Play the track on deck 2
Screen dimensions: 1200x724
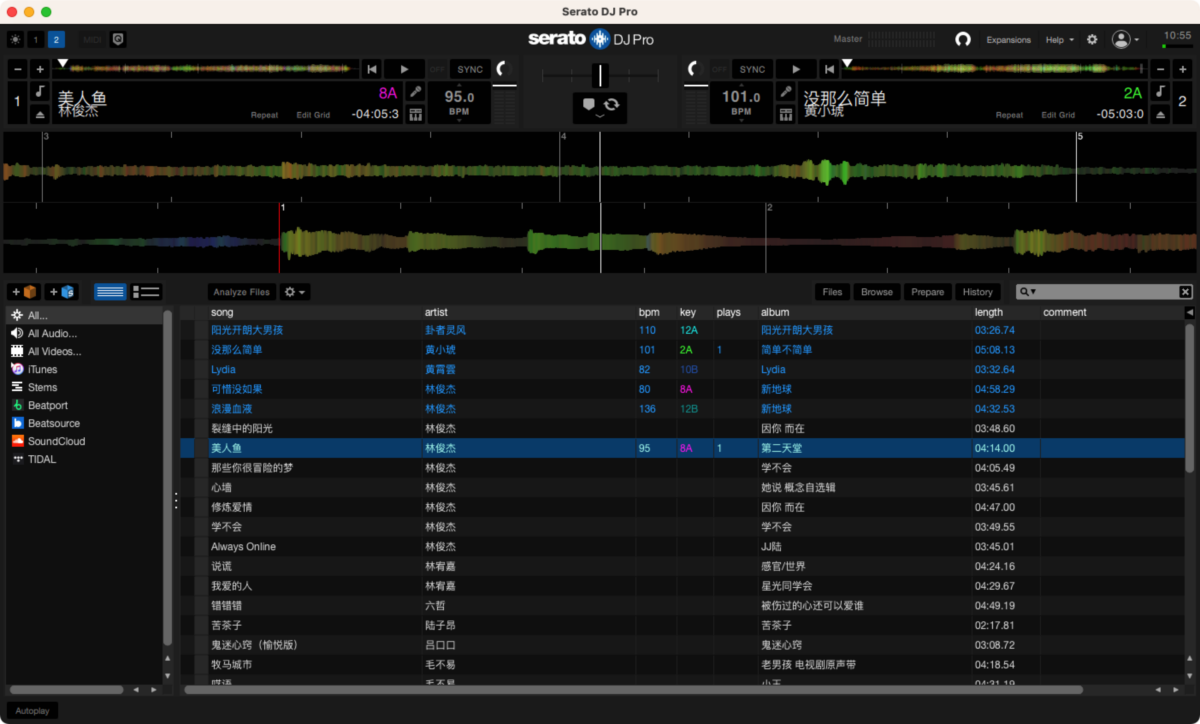pyautogui.click(x=796, y=69)
